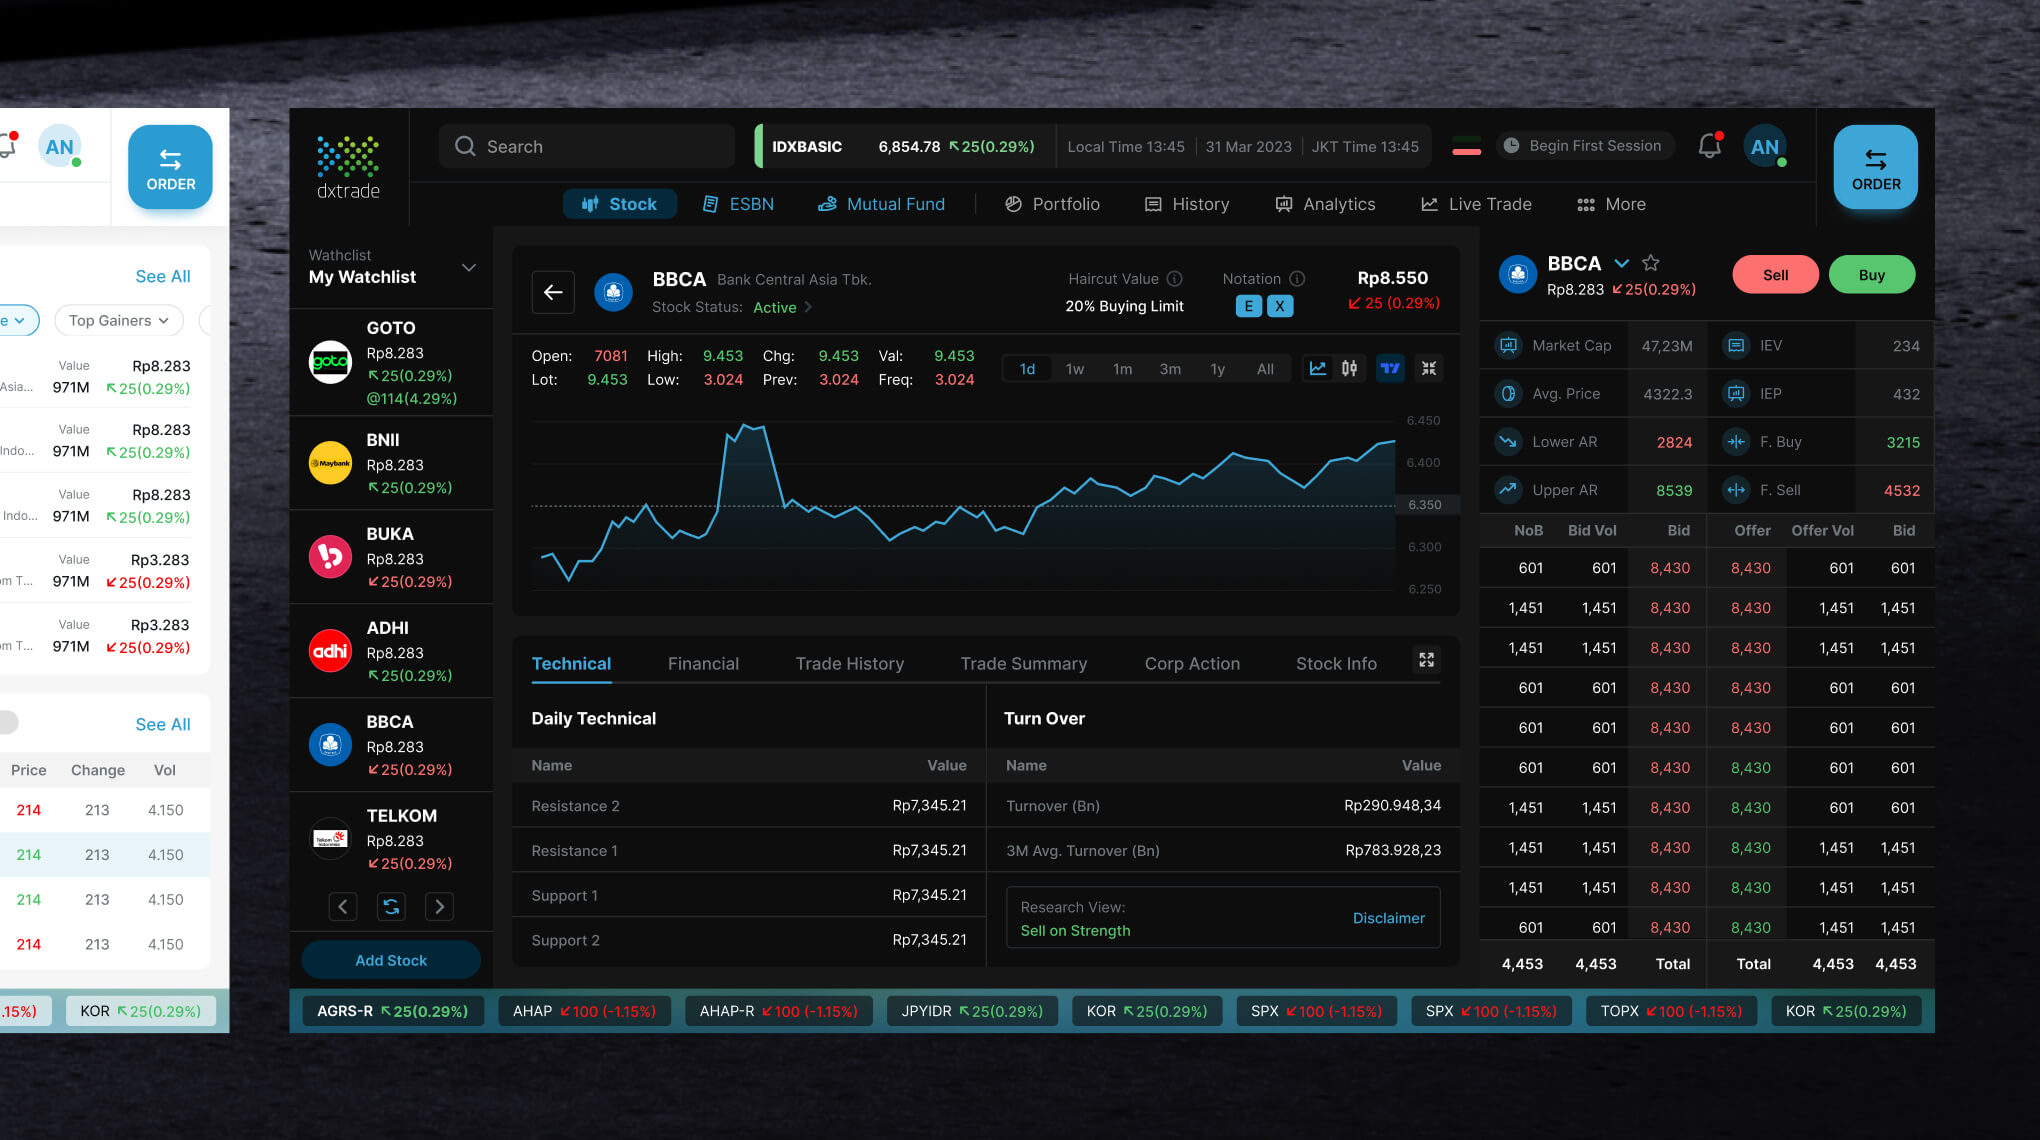
Task: Open the Disclaimer link
Action: click(x=1388, y=918)
